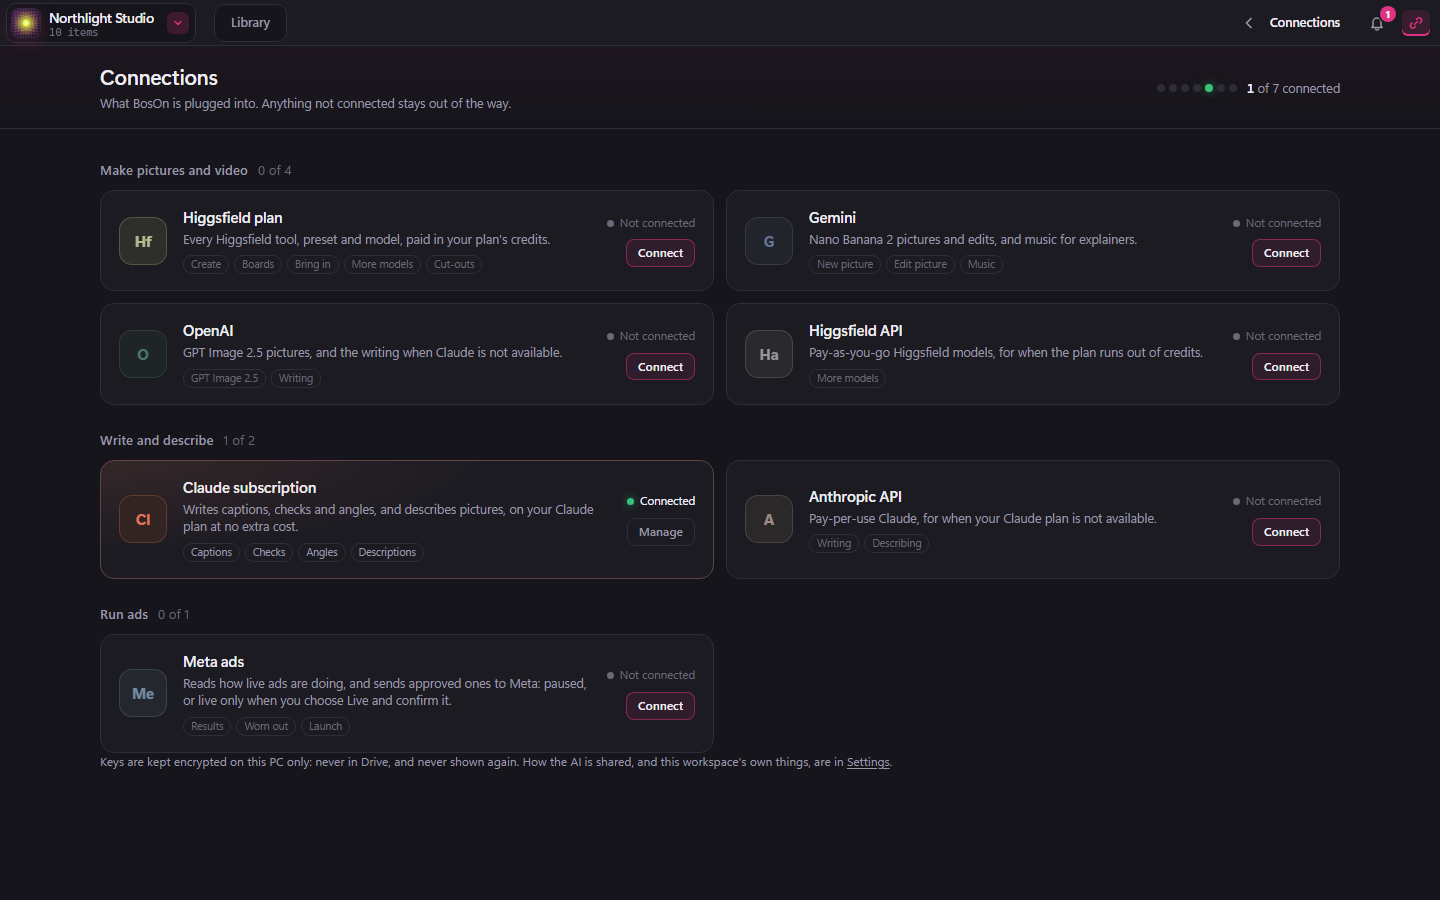Connect the Higgsfield API
The height and width of the screenshot is (900, 1440).
tap(1286, 367)
